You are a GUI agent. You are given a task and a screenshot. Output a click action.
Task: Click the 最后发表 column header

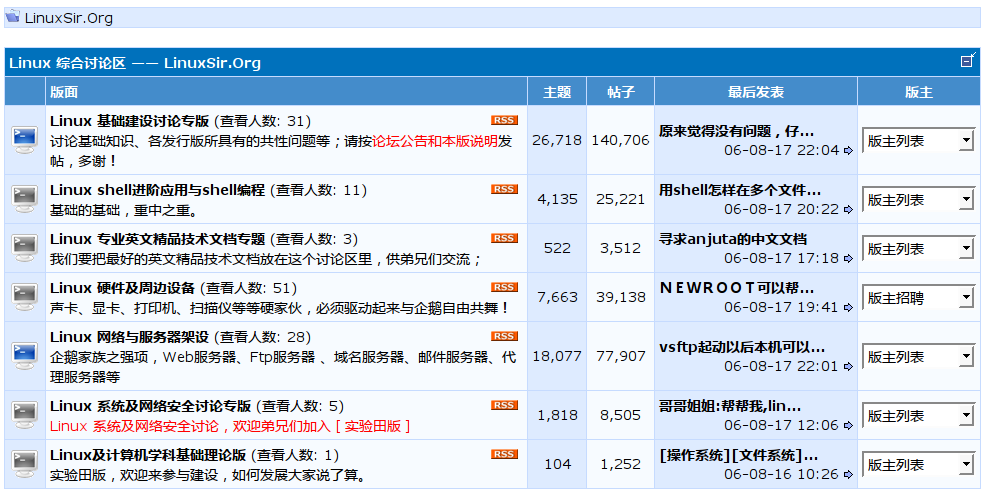click(x=756, y=92)
